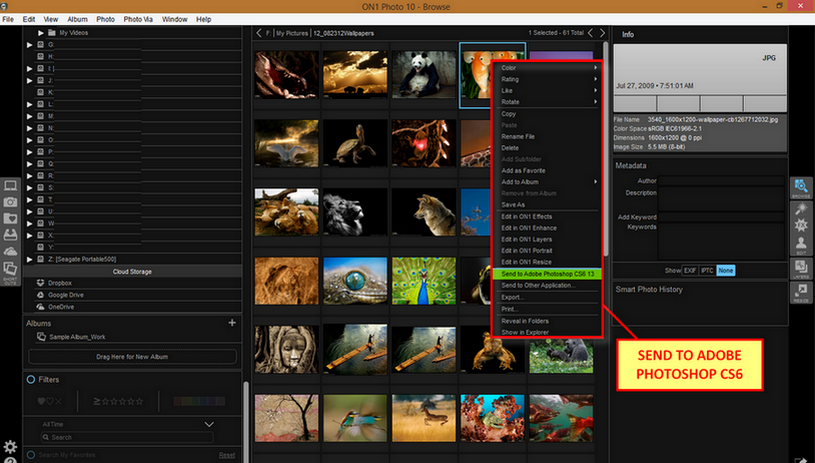Select the Desktop computer shortcut icon
This screenshot has height=463, width=815.
click(x=10, y=186)
